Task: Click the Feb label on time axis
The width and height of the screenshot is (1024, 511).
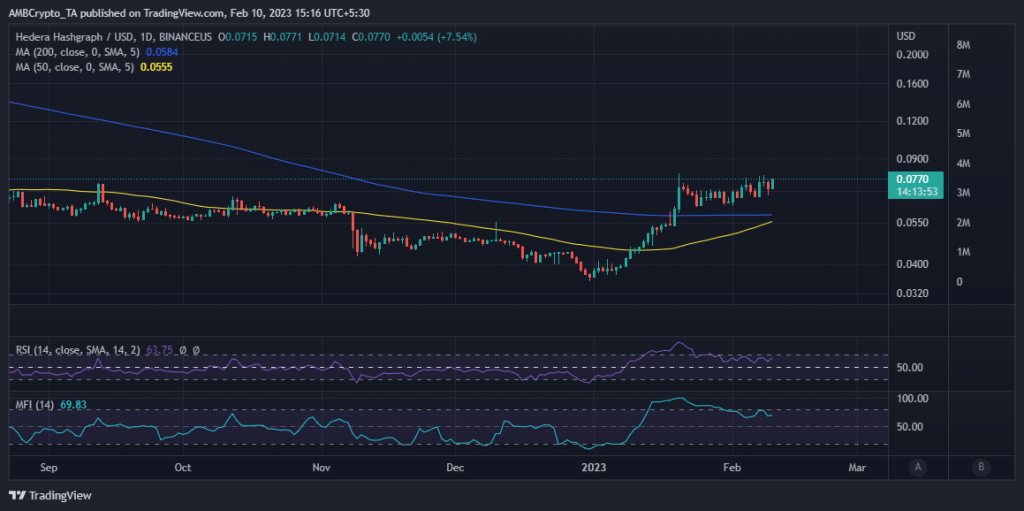Action: click(x=732, y=467)
